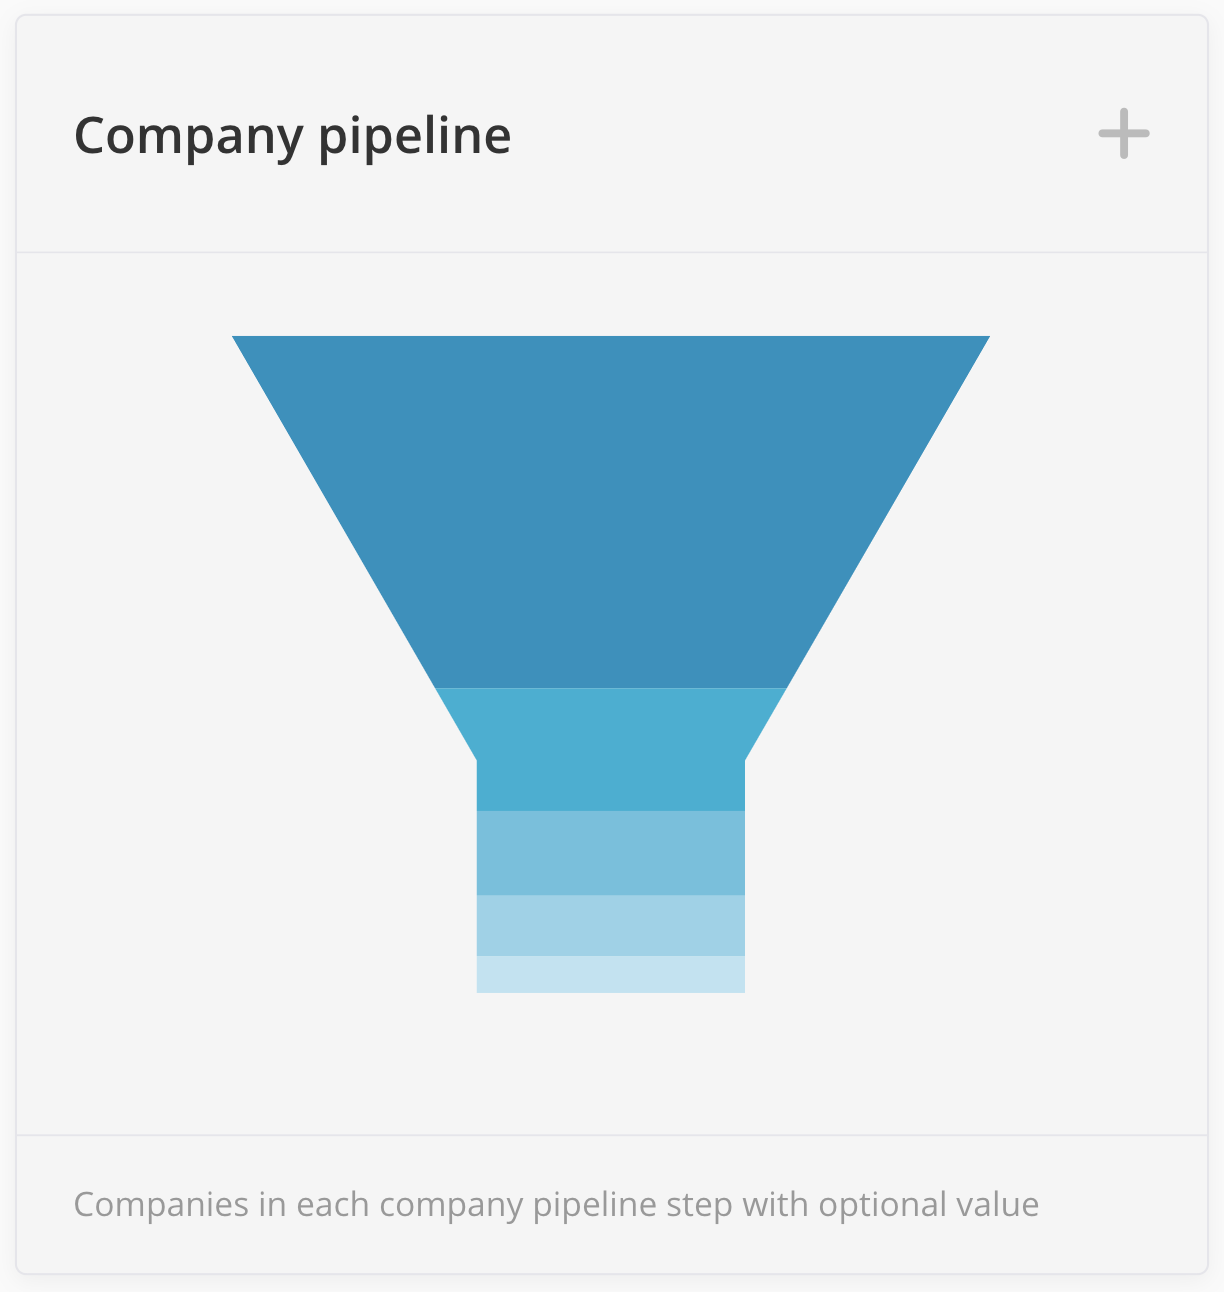Click the fourth light blue funnel stage

point(611,925)
